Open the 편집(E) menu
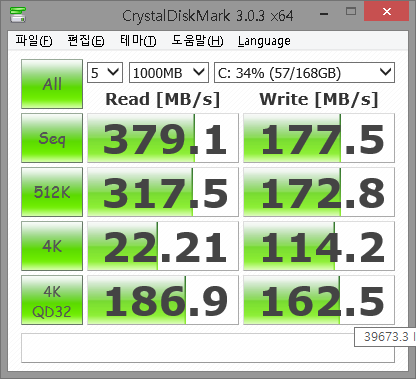Image resolution: width=416 pixels, height=379 pixels. click(x=86, y=41)
